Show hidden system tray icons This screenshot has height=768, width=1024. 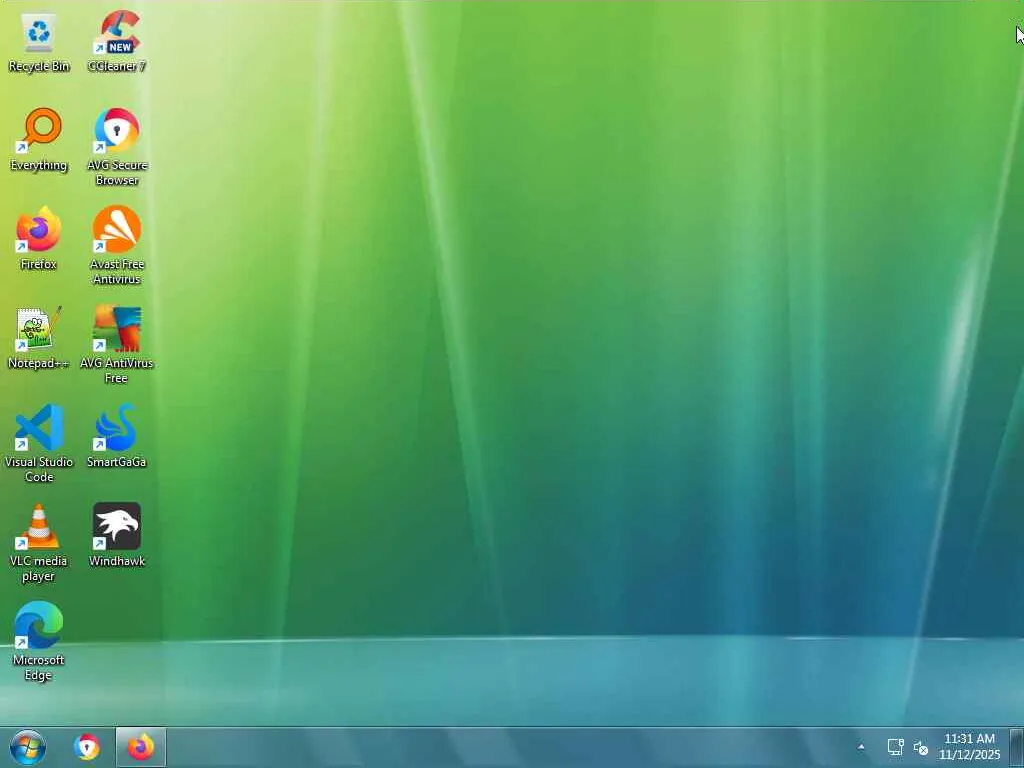tap(861, 747)
